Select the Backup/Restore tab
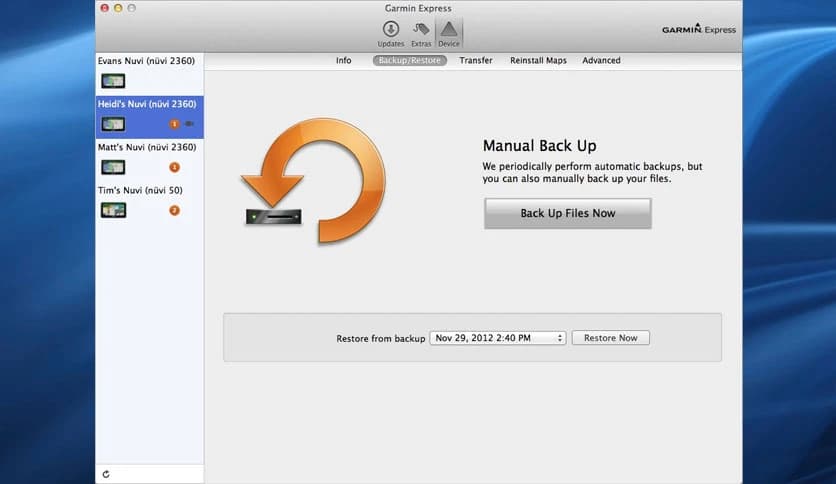 pos(409,60)
